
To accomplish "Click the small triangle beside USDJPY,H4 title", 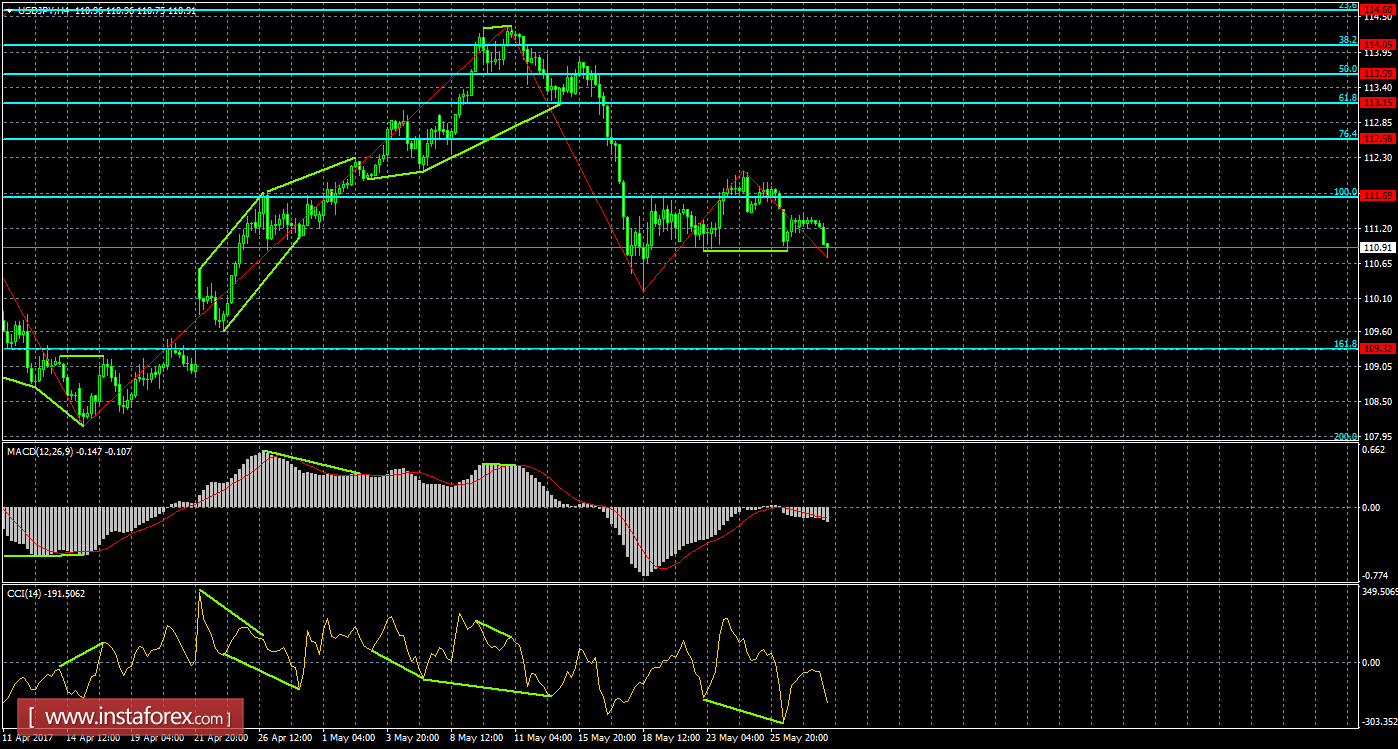I will point(8,10).
